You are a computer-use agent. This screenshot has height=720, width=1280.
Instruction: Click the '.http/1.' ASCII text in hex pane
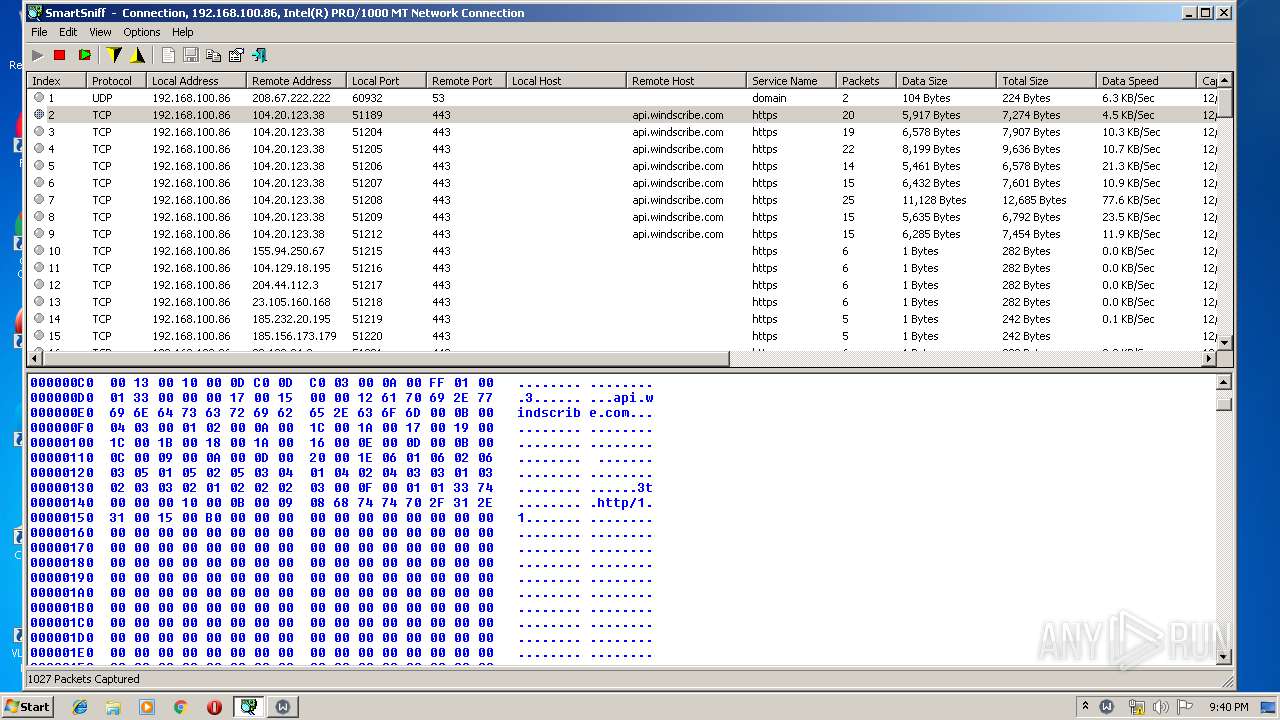click(x=621, y=503)
